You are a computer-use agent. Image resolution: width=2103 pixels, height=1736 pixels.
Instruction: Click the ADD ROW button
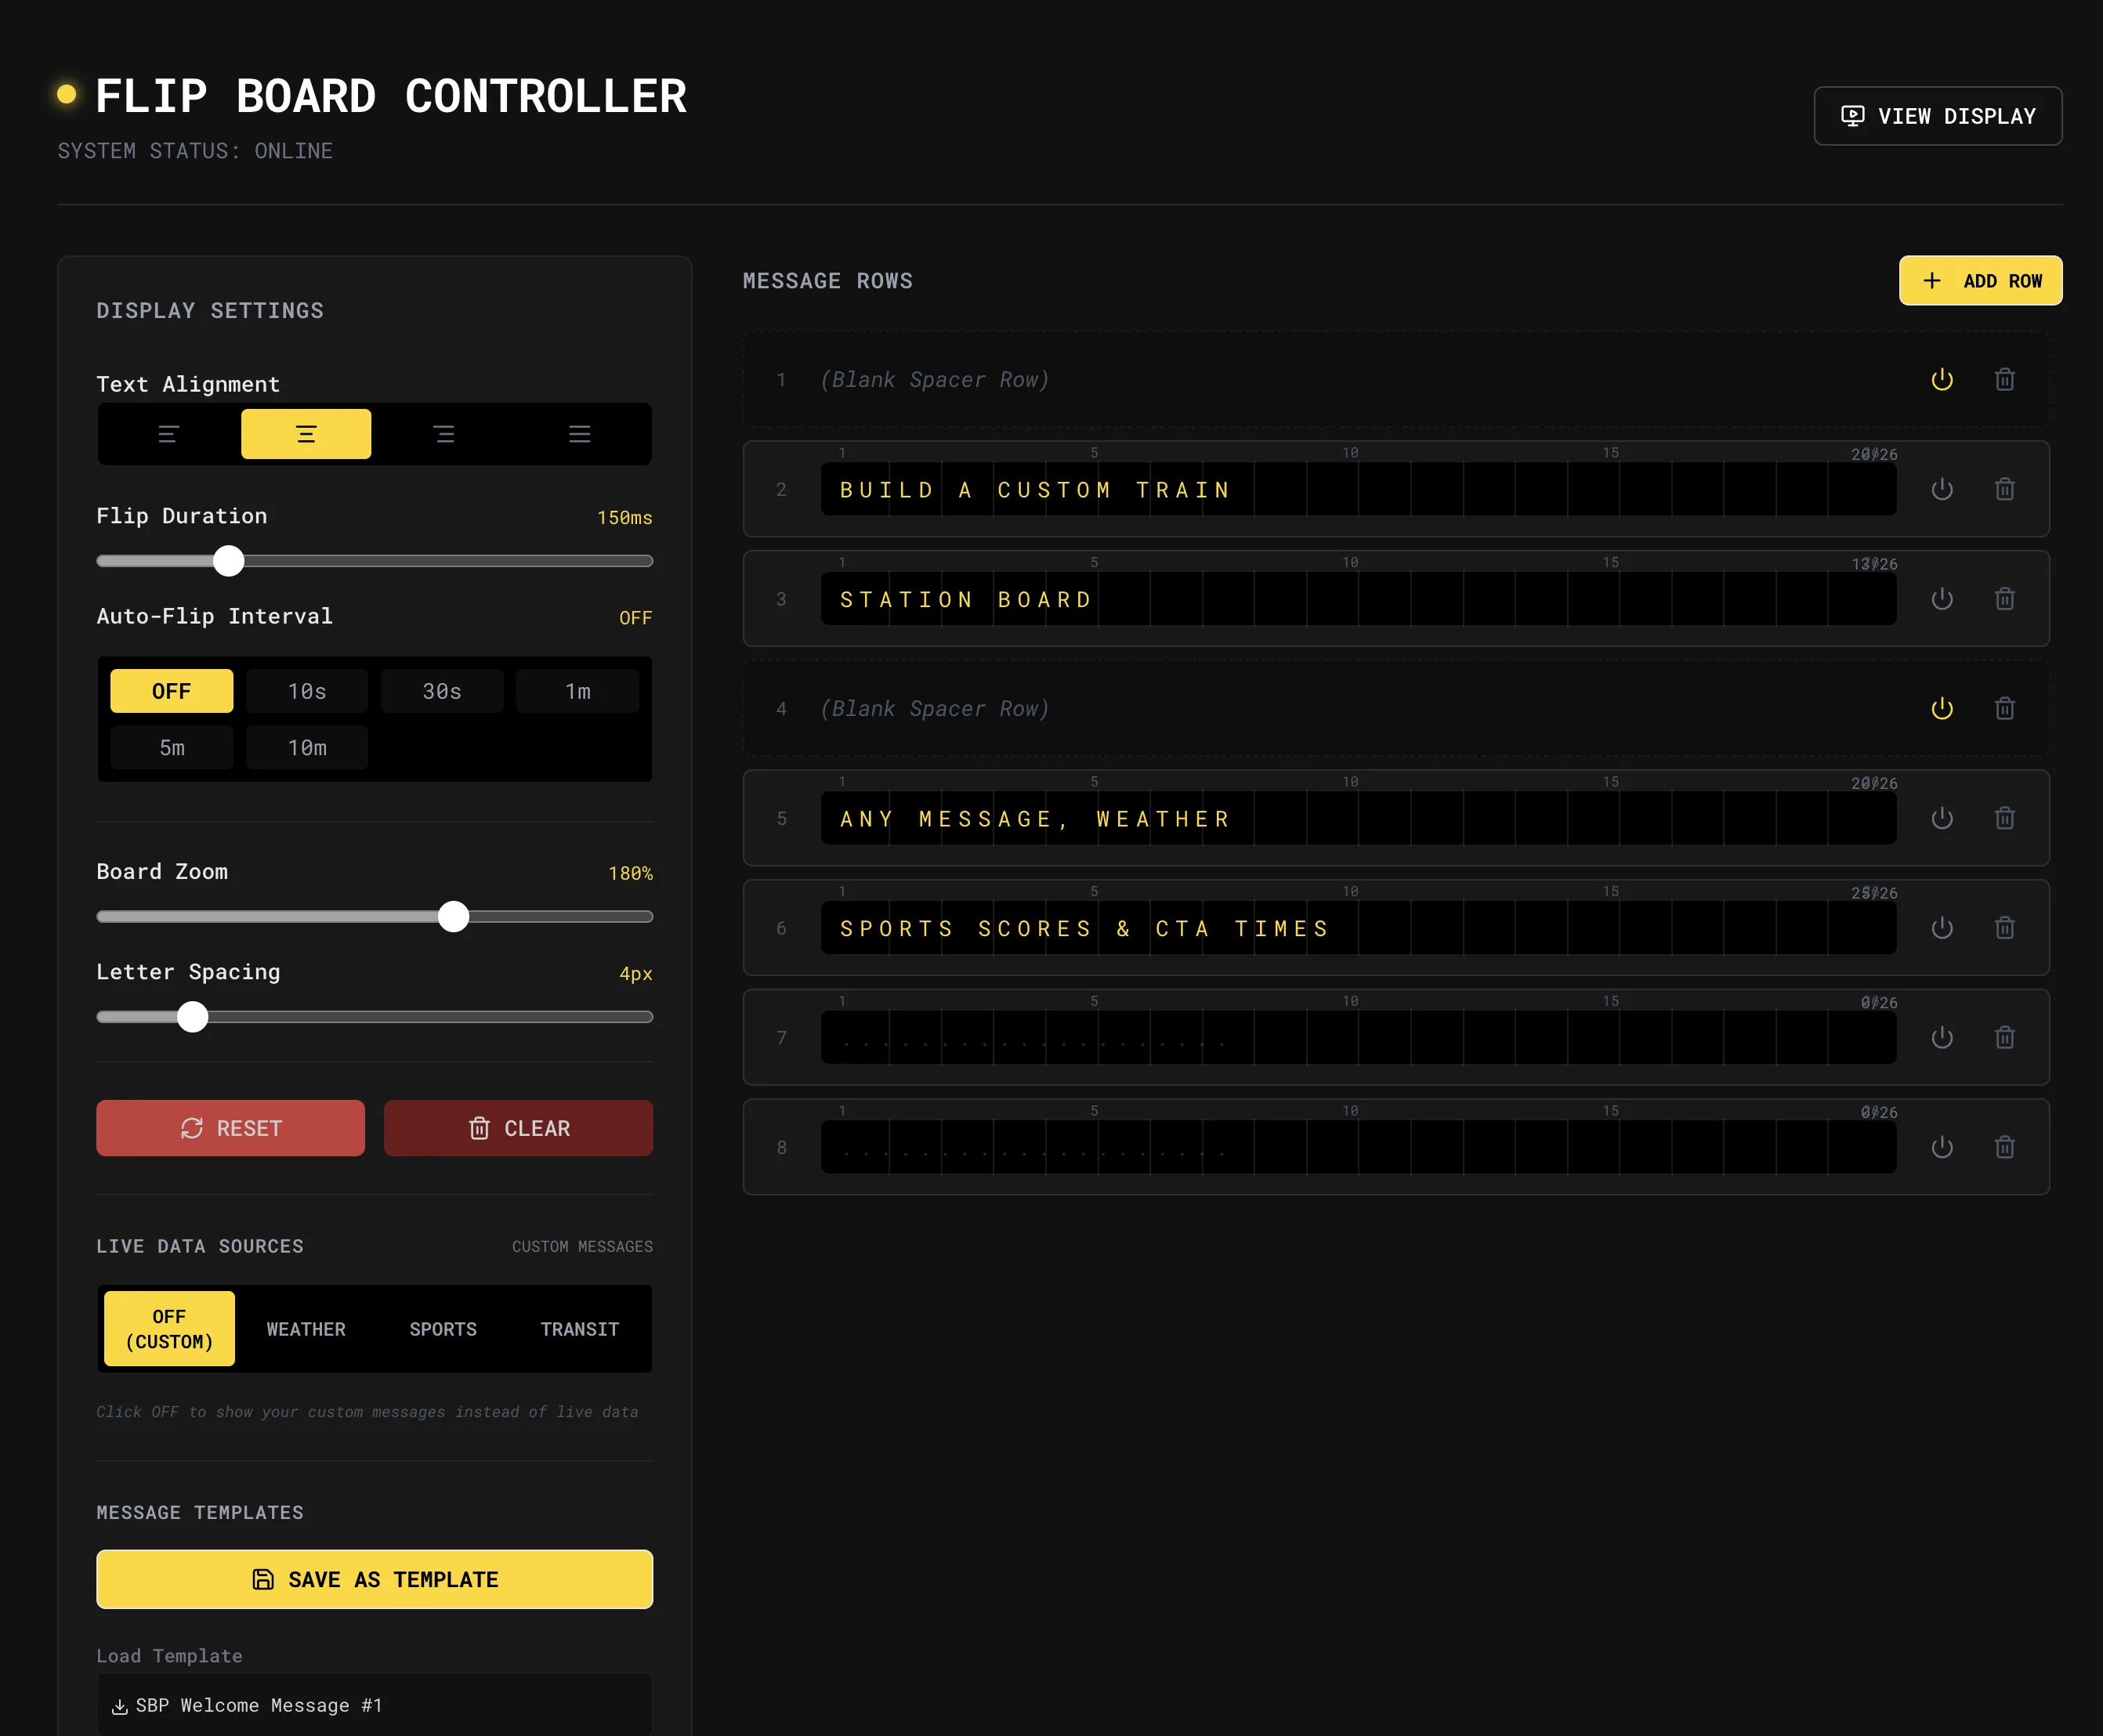coord(1979,281)
